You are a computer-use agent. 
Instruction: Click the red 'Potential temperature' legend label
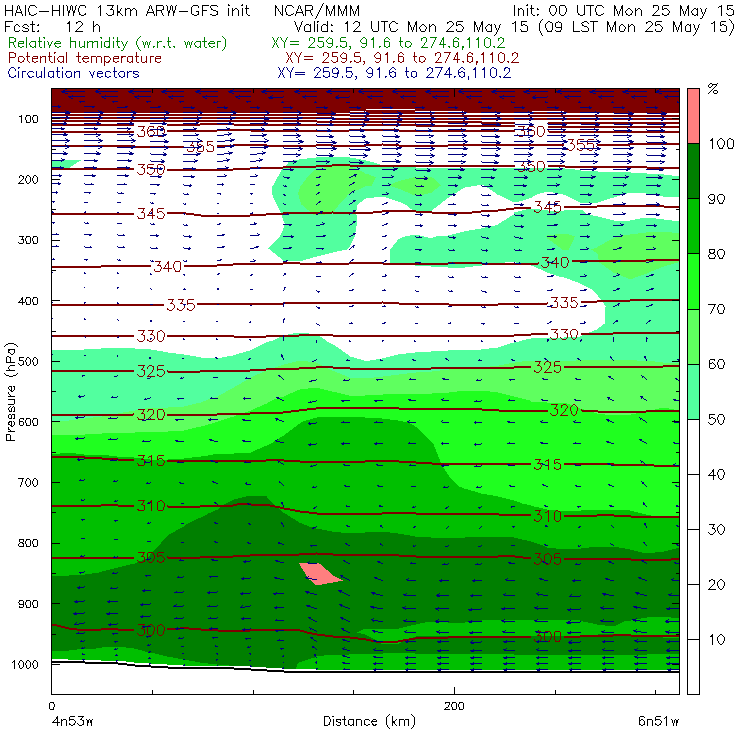[84, 58]
